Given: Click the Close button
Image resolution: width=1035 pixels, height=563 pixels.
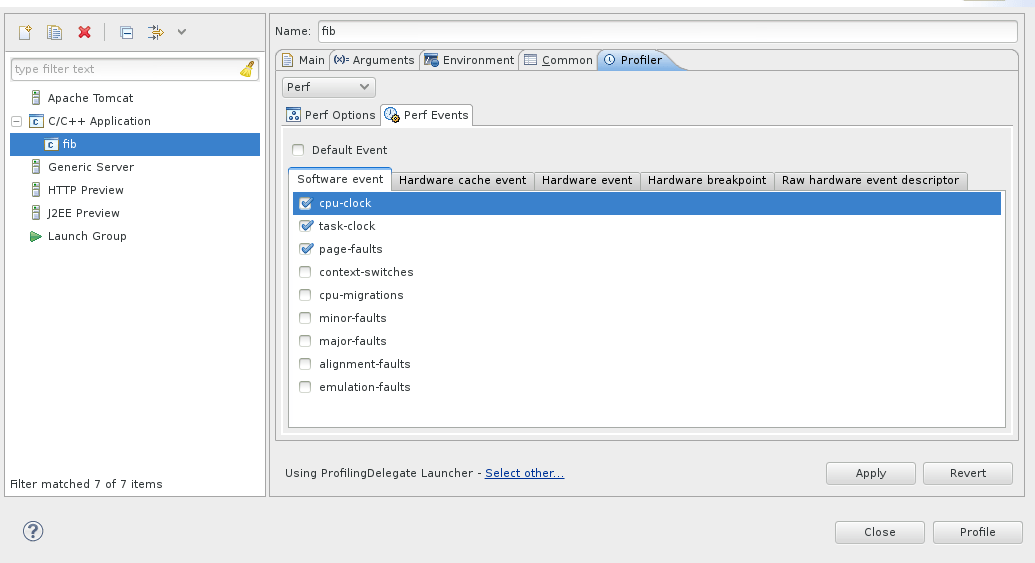Looking at the screenshot, I should [880, 532].
